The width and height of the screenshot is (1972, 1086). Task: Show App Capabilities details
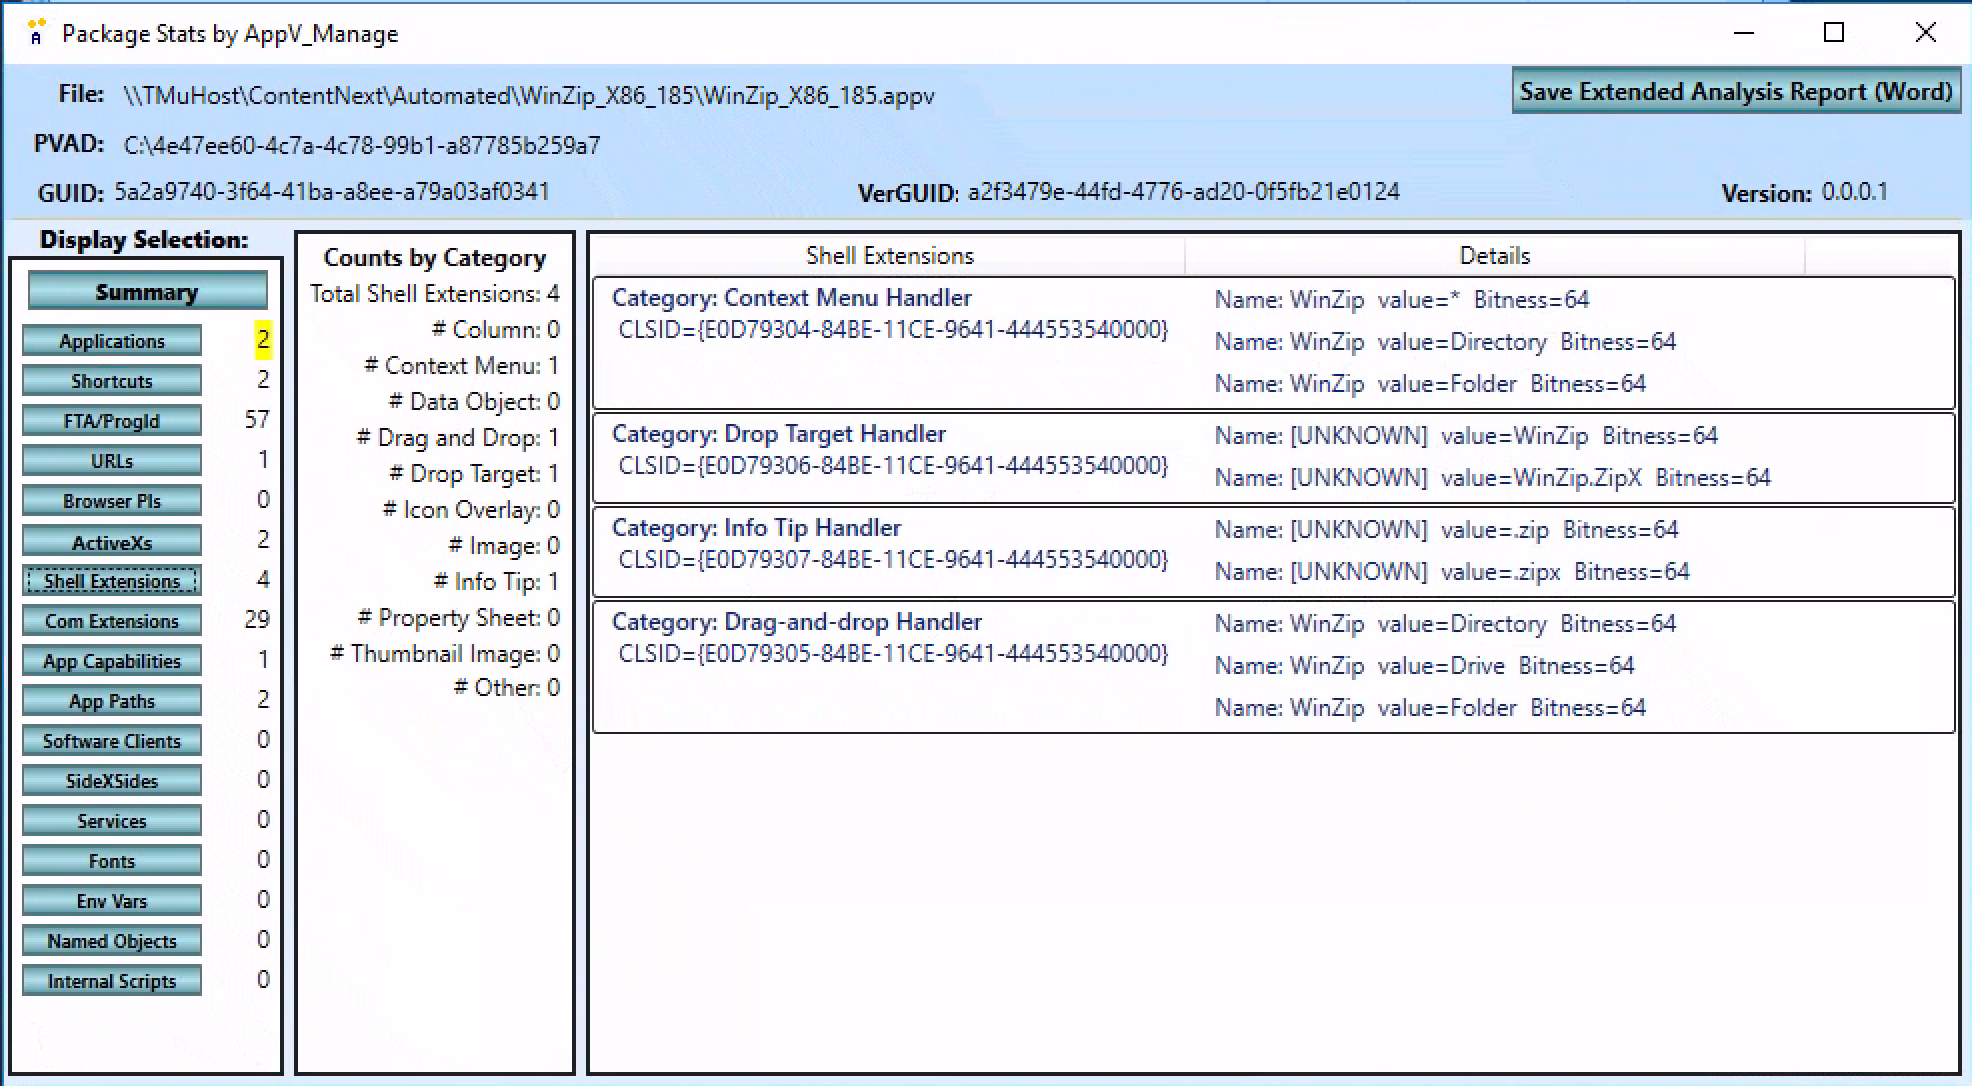point(112,661)
